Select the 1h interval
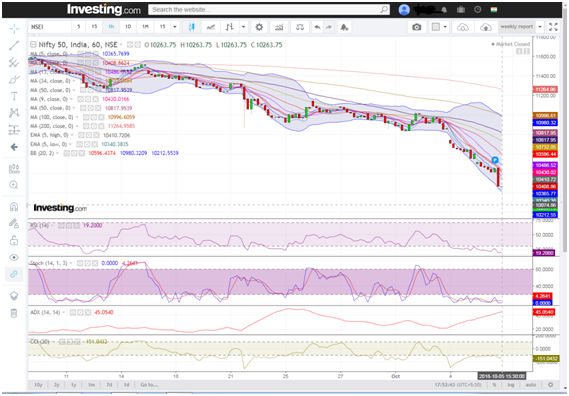 [111, 27]
